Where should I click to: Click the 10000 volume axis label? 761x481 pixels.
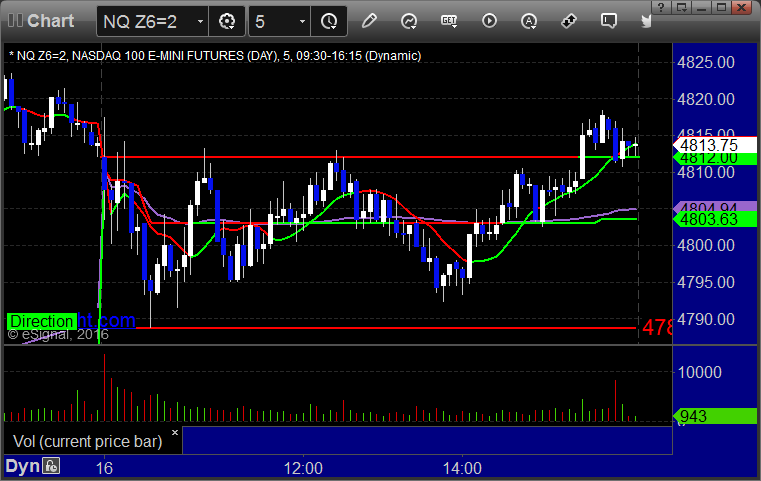pos(699,372)
